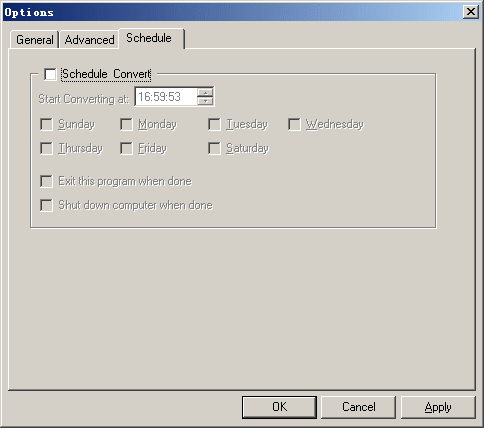This screenshot has width=484, height=428.
Task: Enable Shut down computer when done
Action: coord(46,205)
